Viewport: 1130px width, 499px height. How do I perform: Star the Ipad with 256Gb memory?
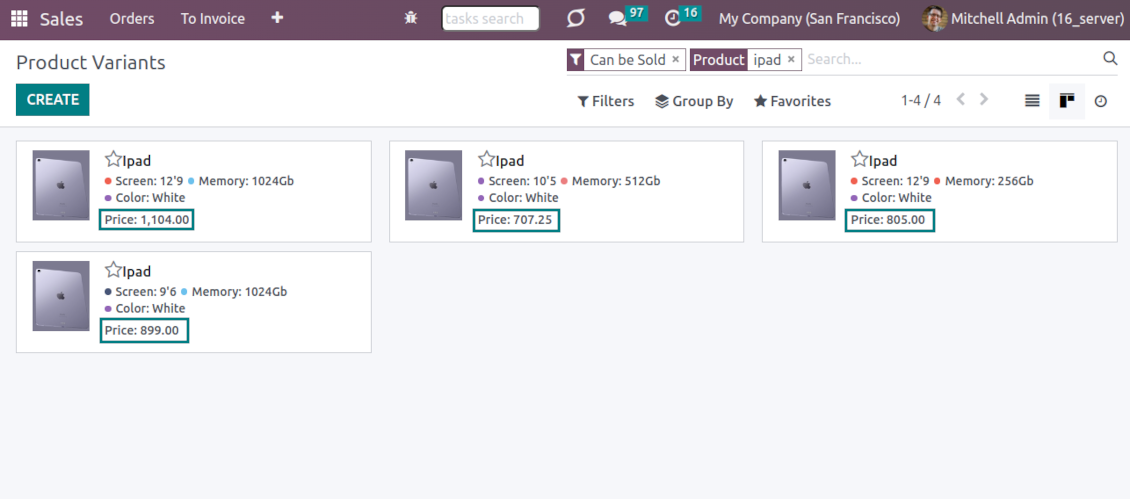pyautogui.click(x=859, y=159)
